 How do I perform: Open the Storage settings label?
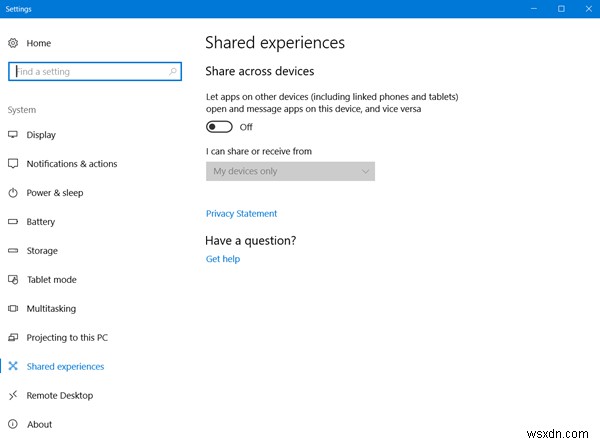[42, 251]
